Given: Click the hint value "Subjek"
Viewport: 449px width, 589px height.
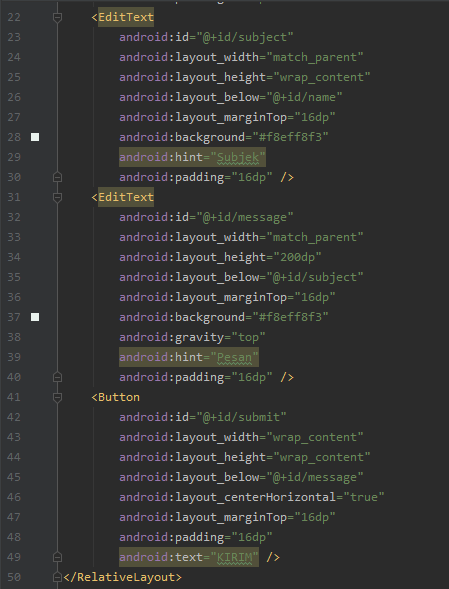Looking at the screenshot, I should click(x=238, y=157).
